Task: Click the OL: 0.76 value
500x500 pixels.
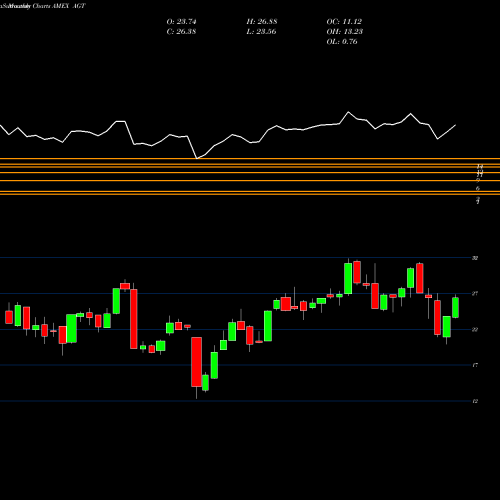Action: (x=342, y=42)
